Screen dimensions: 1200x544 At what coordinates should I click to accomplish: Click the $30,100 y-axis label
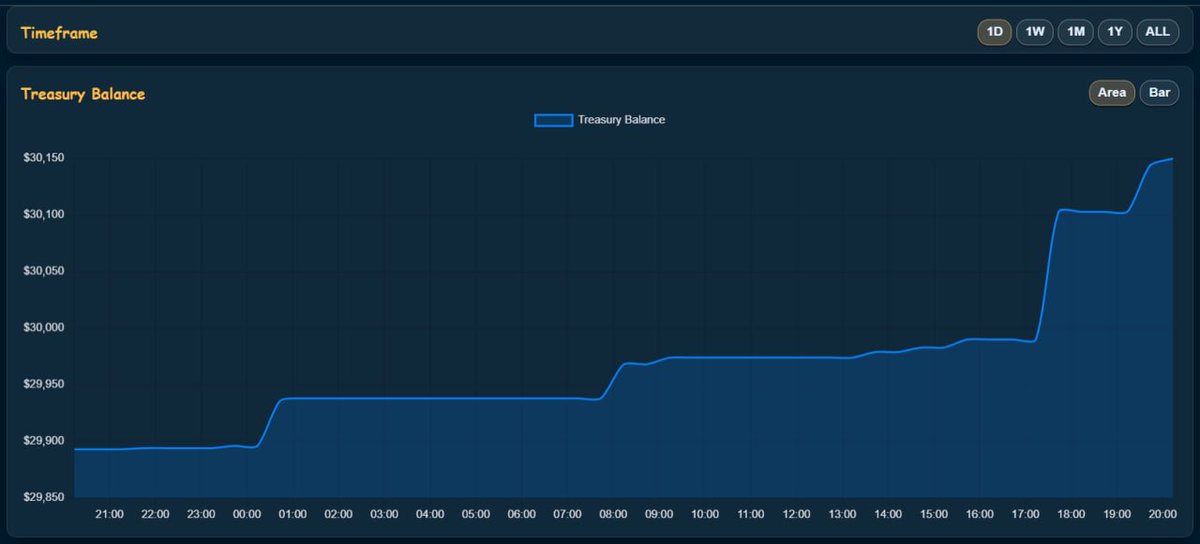tap(43, 214)
